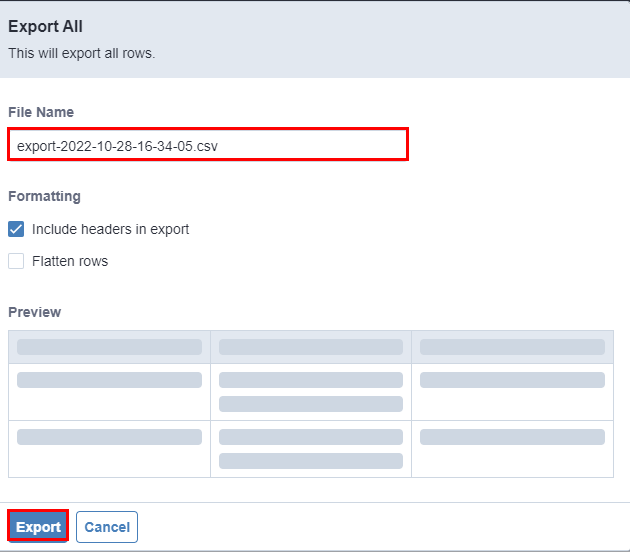
Task: Click the "Include headers in export" label text
Action: pyautogui.click(x=110, y=229)
